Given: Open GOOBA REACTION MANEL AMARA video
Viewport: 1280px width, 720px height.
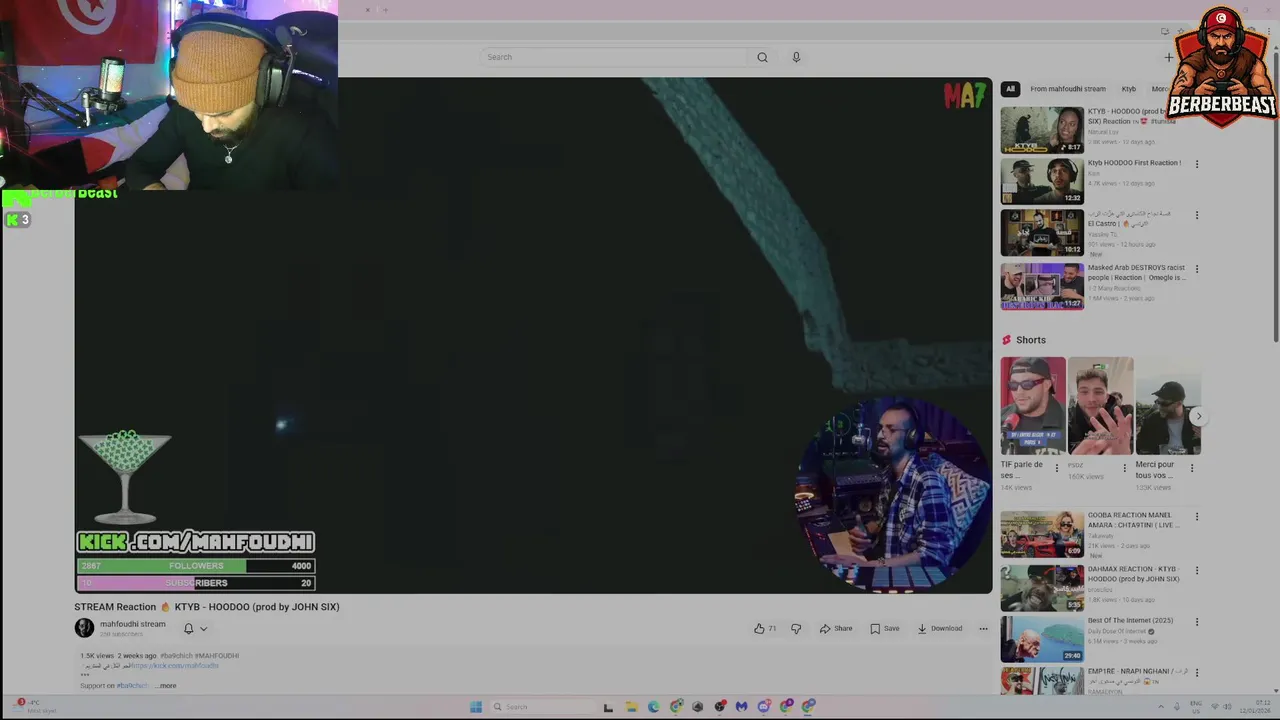Looking at the screenshot, I should pos(1042,535).
